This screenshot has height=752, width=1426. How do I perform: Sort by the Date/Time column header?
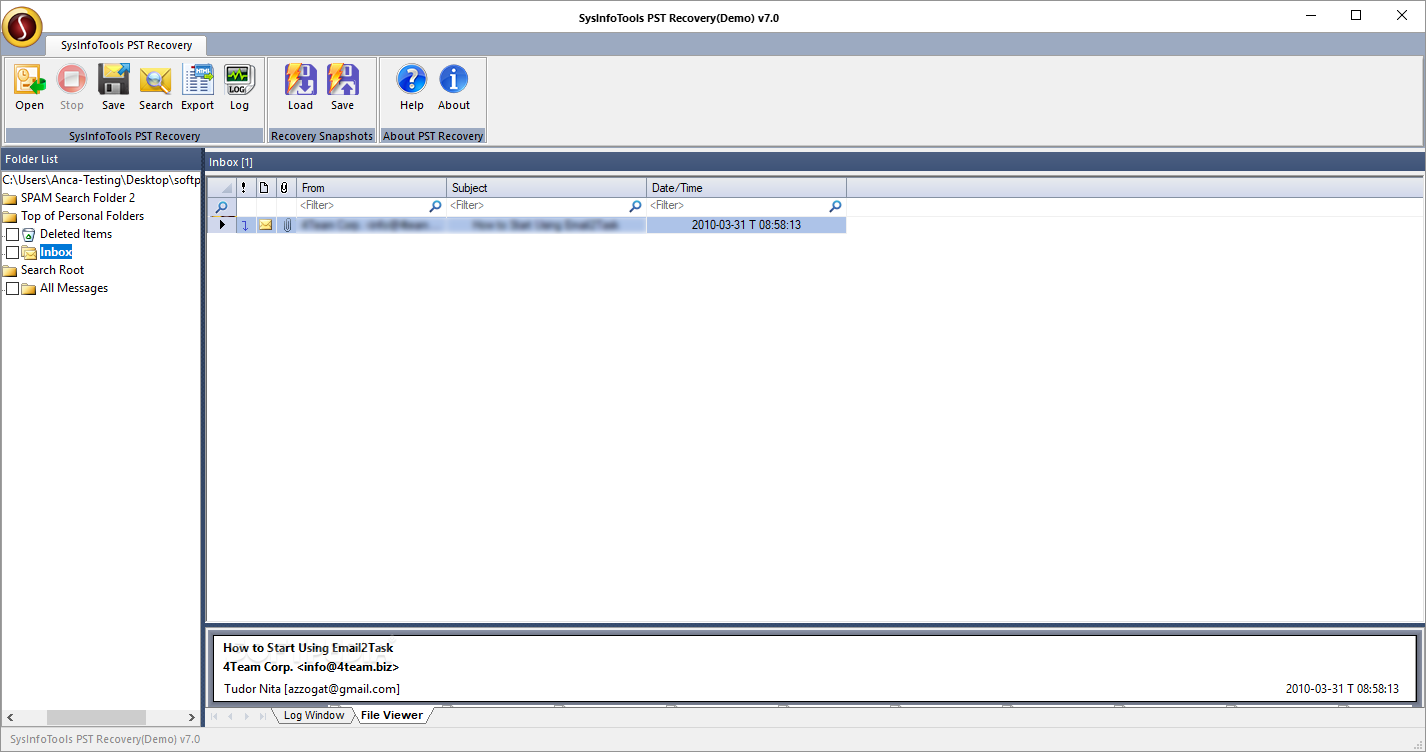point(746,188)
